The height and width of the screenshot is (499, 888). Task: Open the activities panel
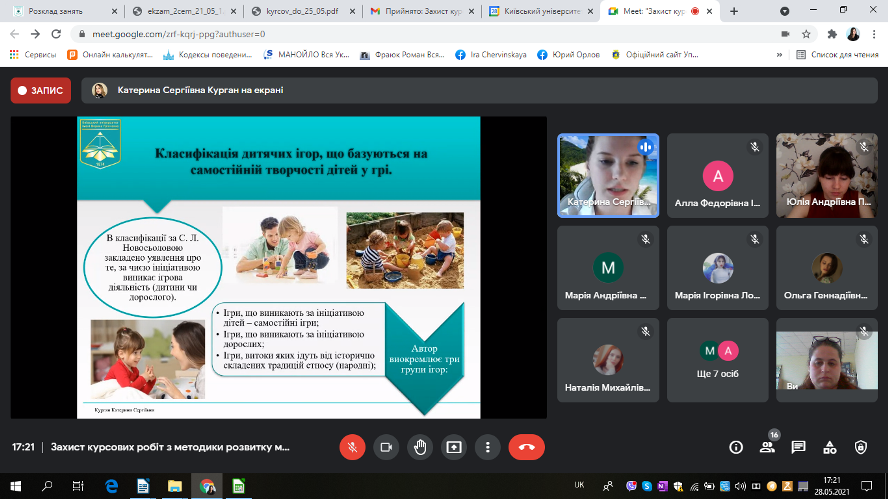pos(830,447)
